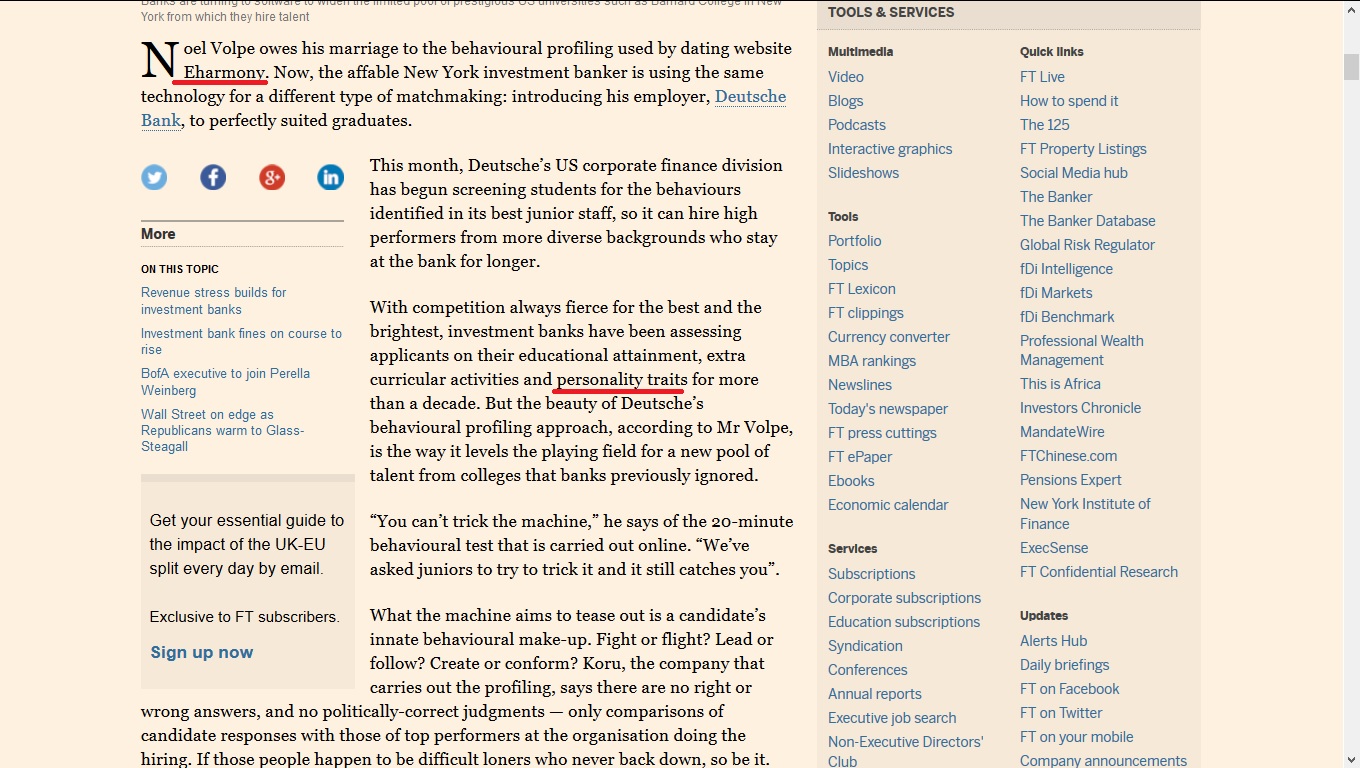Open Economic calendar link

[888, 505]
